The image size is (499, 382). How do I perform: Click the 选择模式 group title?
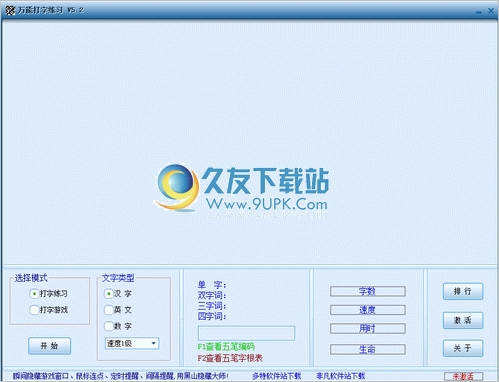click(31, 278)
